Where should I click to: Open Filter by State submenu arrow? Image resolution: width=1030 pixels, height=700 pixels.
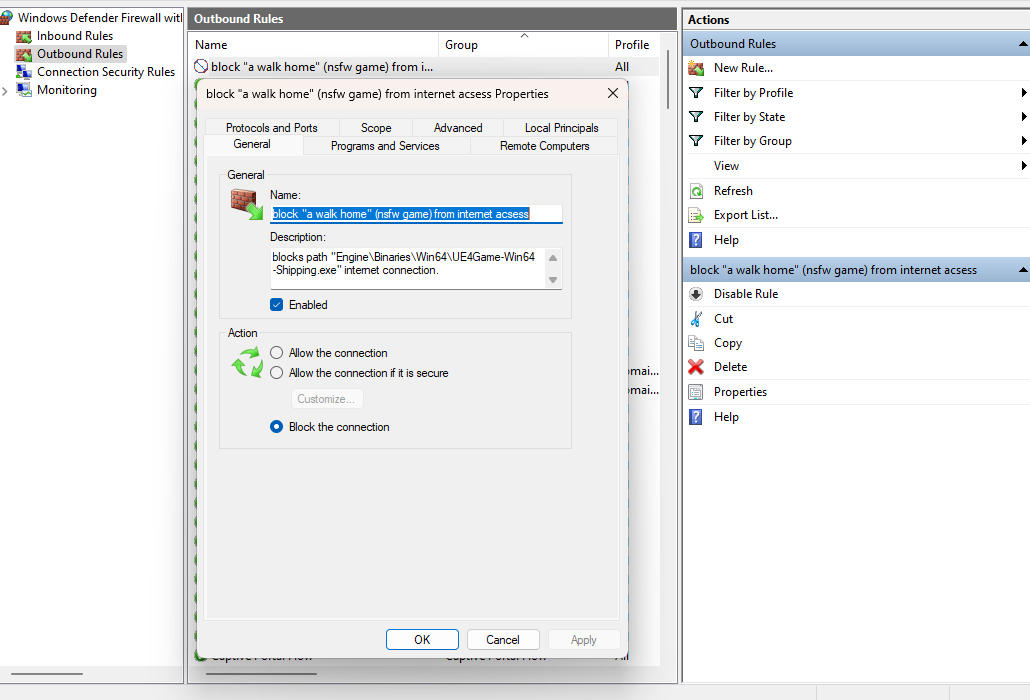point(1023,117)
